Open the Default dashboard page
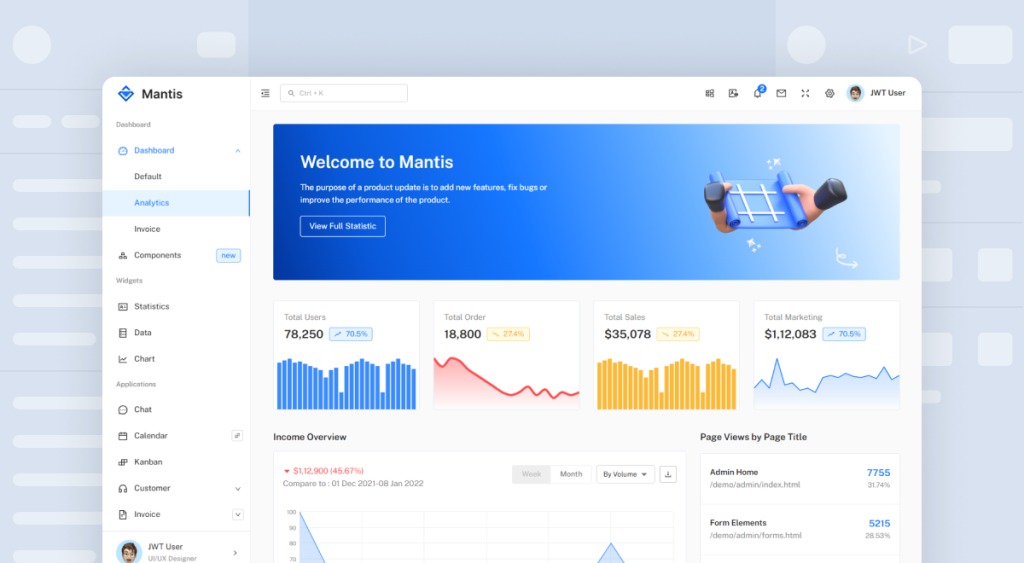Viewport: 1024px width, 563px height. point(176,176)
